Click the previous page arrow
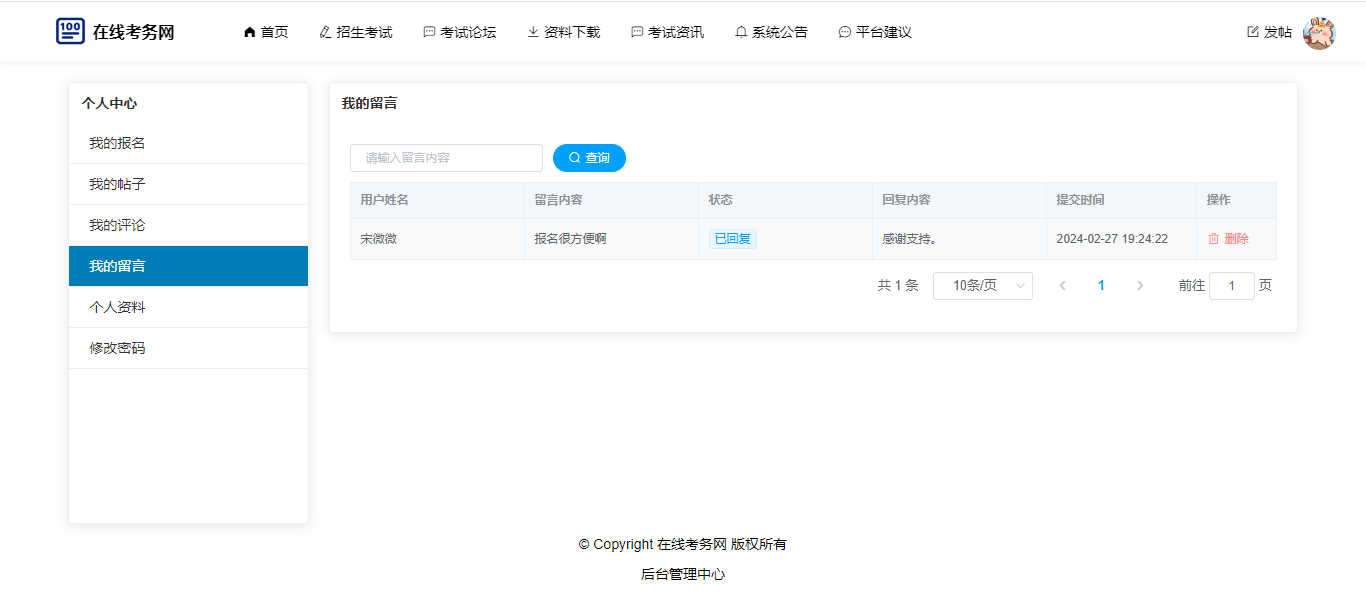The width and height of the screenshot is (1366, 609). point(1062,286)
